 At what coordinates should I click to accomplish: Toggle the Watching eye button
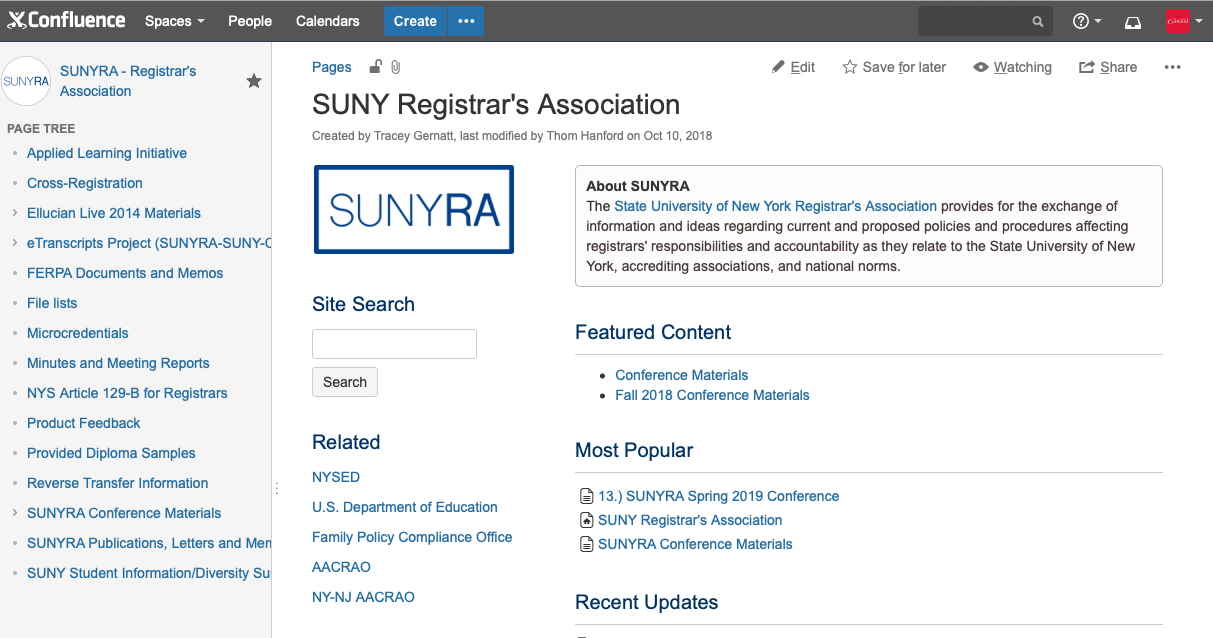click(1013, 67)
